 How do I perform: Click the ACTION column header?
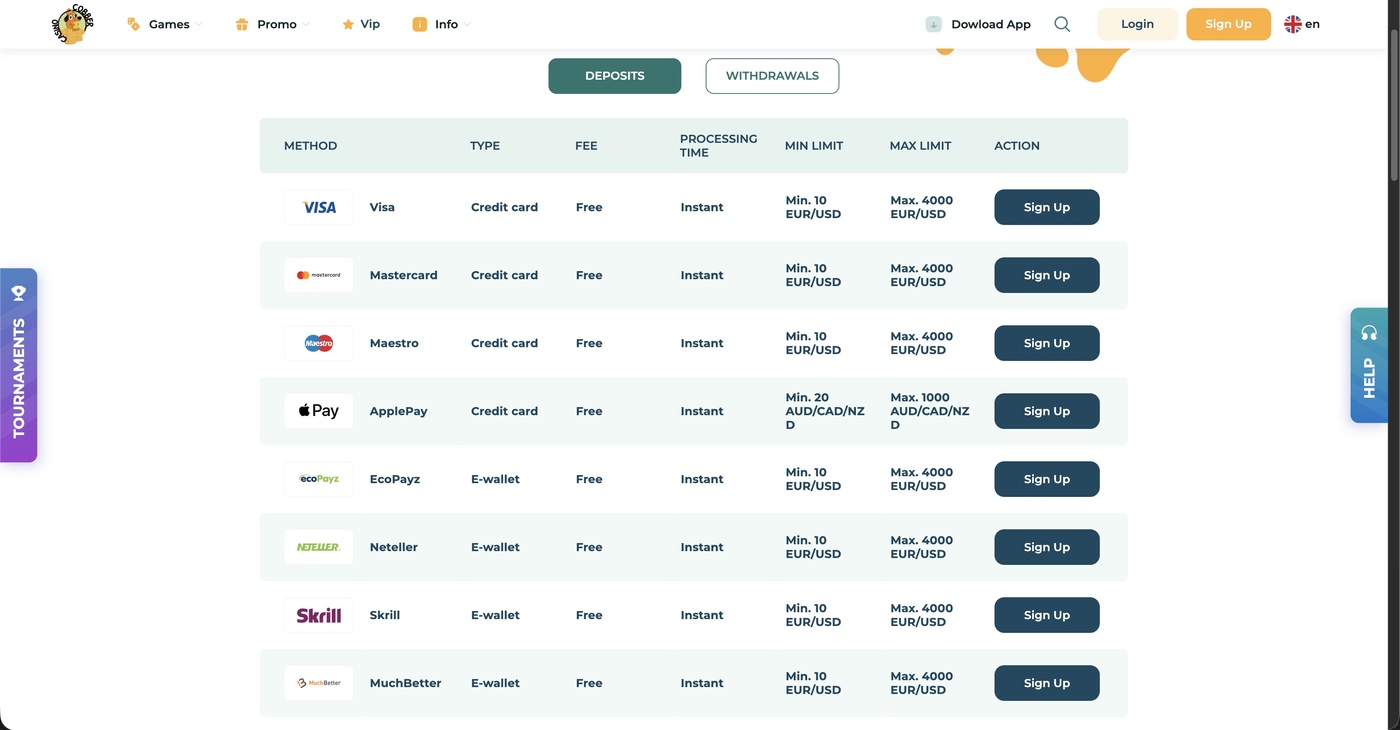point(1017,146)
